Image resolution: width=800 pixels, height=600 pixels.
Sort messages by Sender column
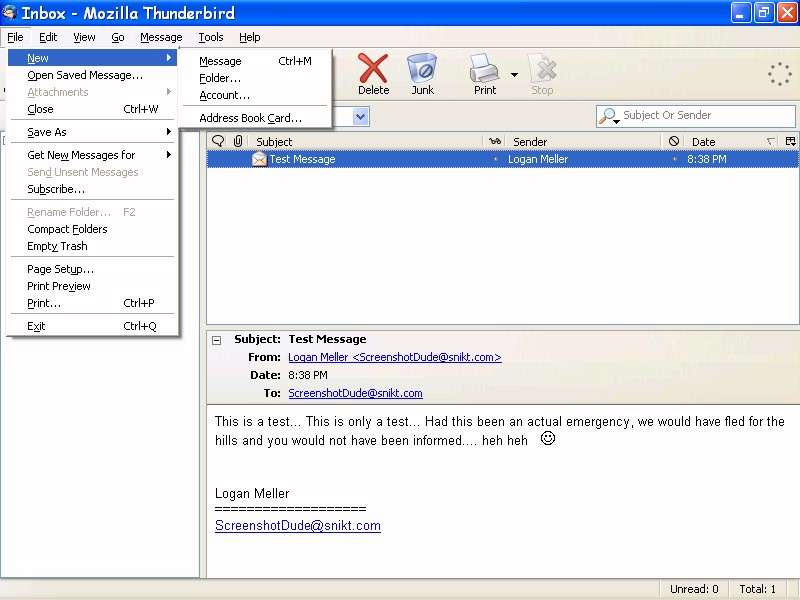point(584,141)
